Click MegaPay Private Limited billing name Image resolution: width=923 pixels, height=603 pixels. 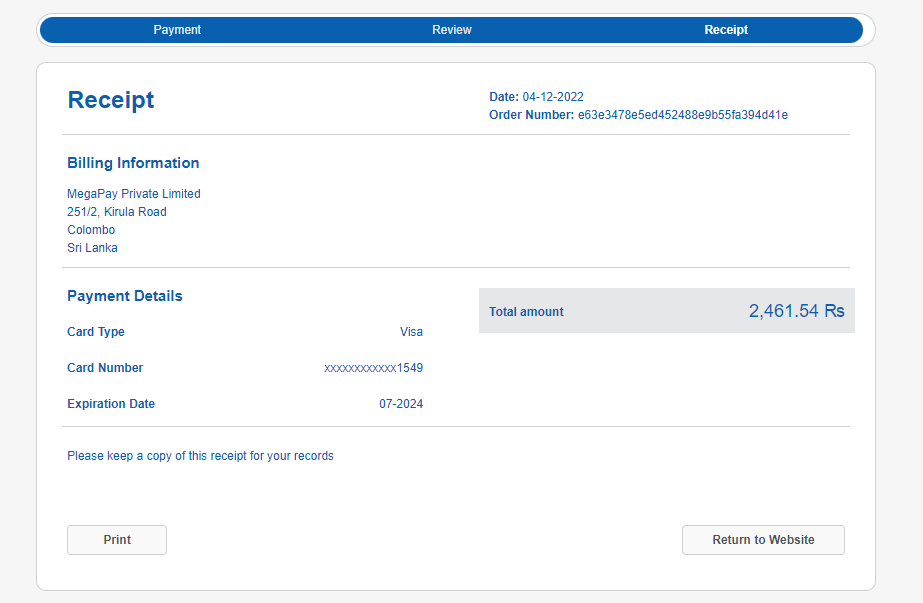(134, 194)
